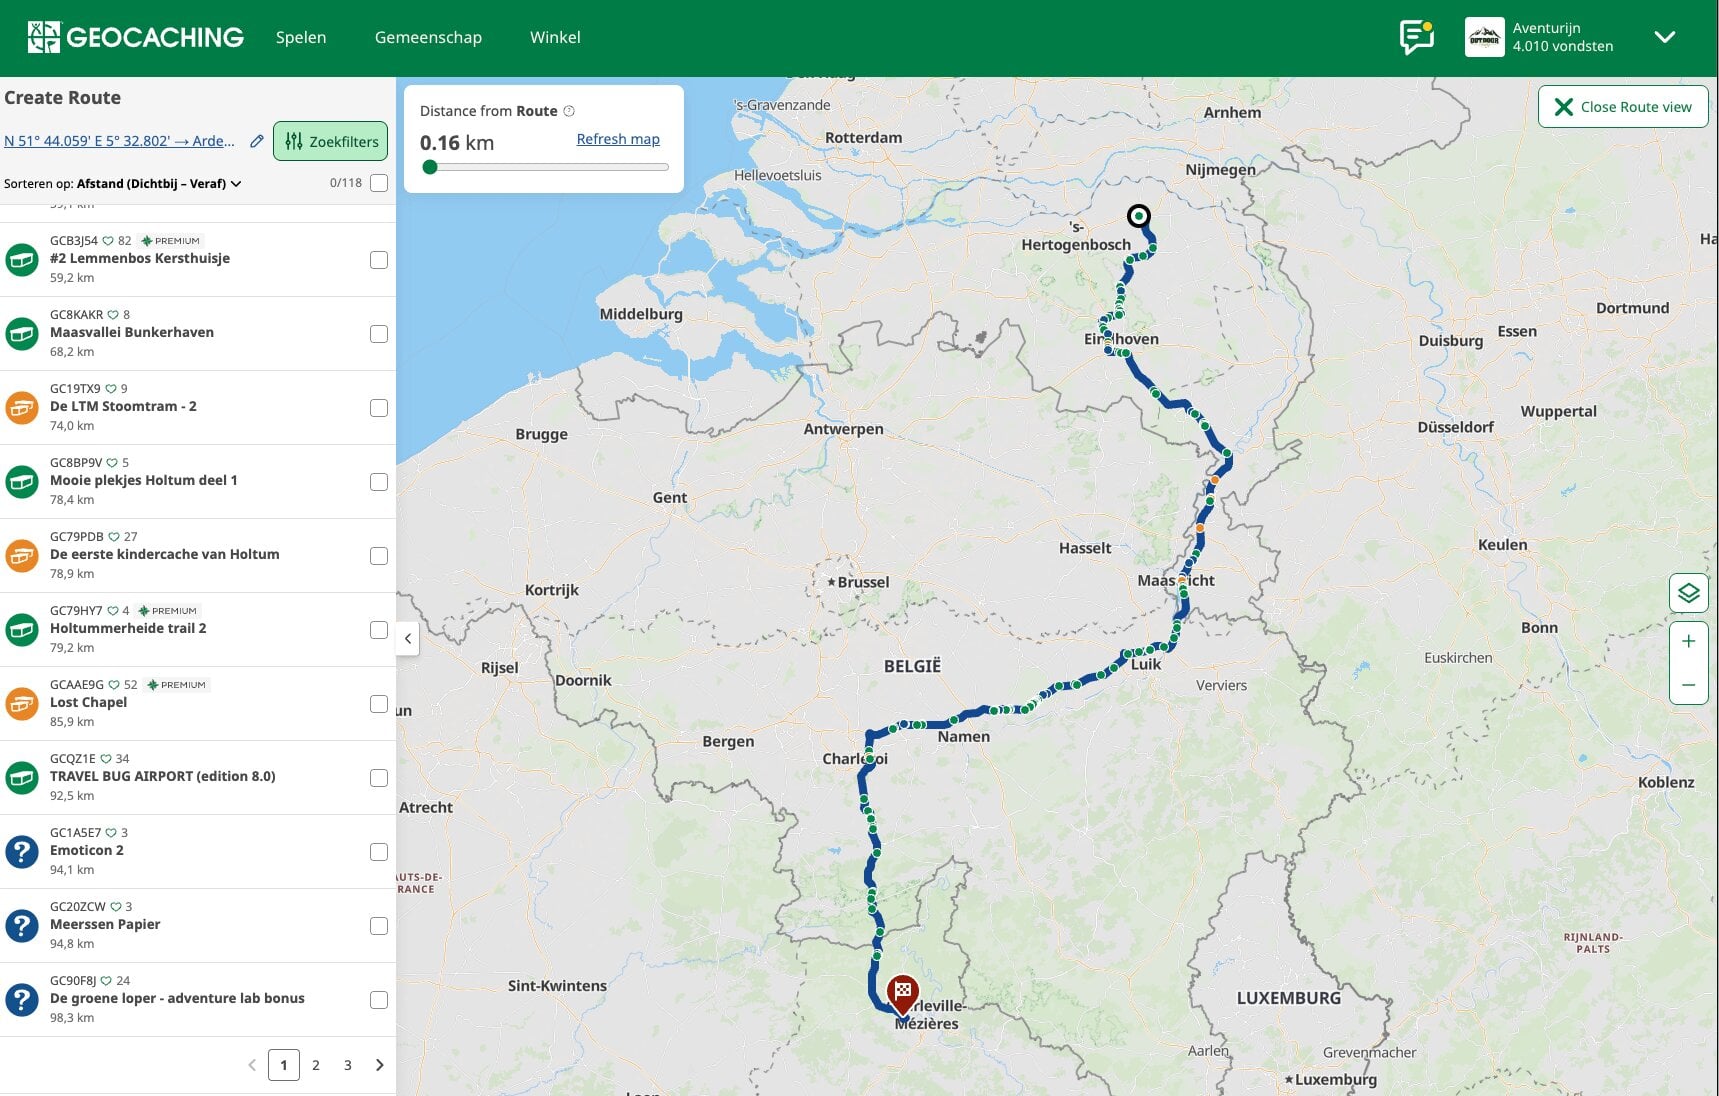Viewport: 1719px width, 1096px height.
Task: Check the #2 Lemmenbos Kersthuisje cache
Action: tap(379, 260)
